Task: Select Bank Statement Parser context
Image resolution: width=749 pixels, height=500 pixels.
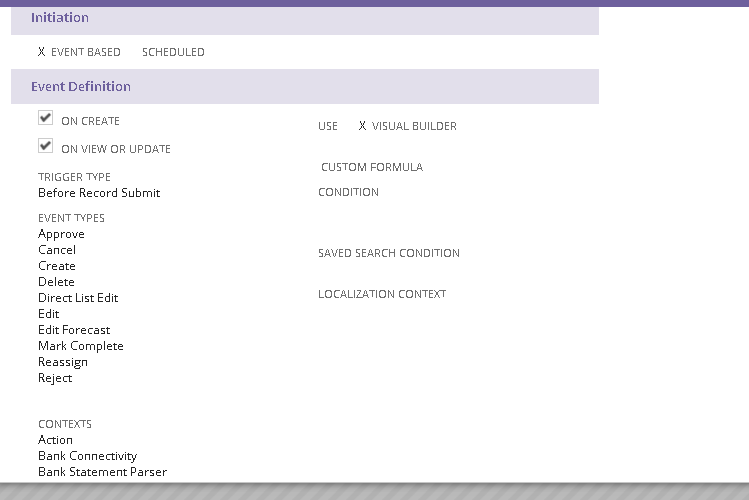Action: point(103,472)
